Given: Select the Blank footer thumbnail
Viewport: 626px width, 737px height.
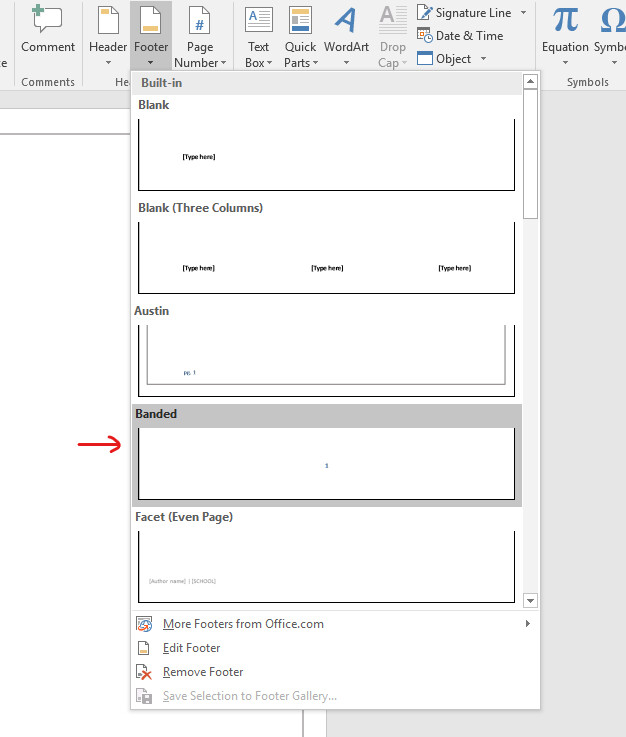Looking at the screenshot, I should click(326, 155).
